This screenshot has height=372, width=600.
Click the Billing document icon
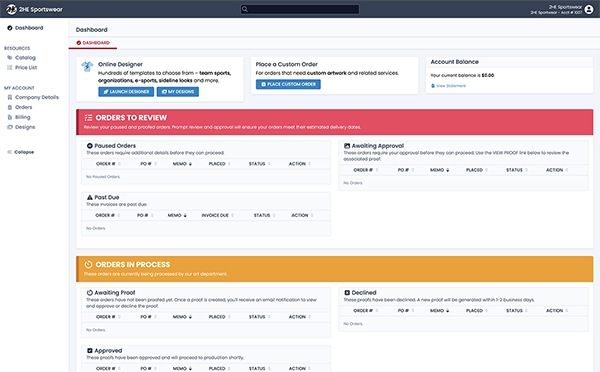10,117
